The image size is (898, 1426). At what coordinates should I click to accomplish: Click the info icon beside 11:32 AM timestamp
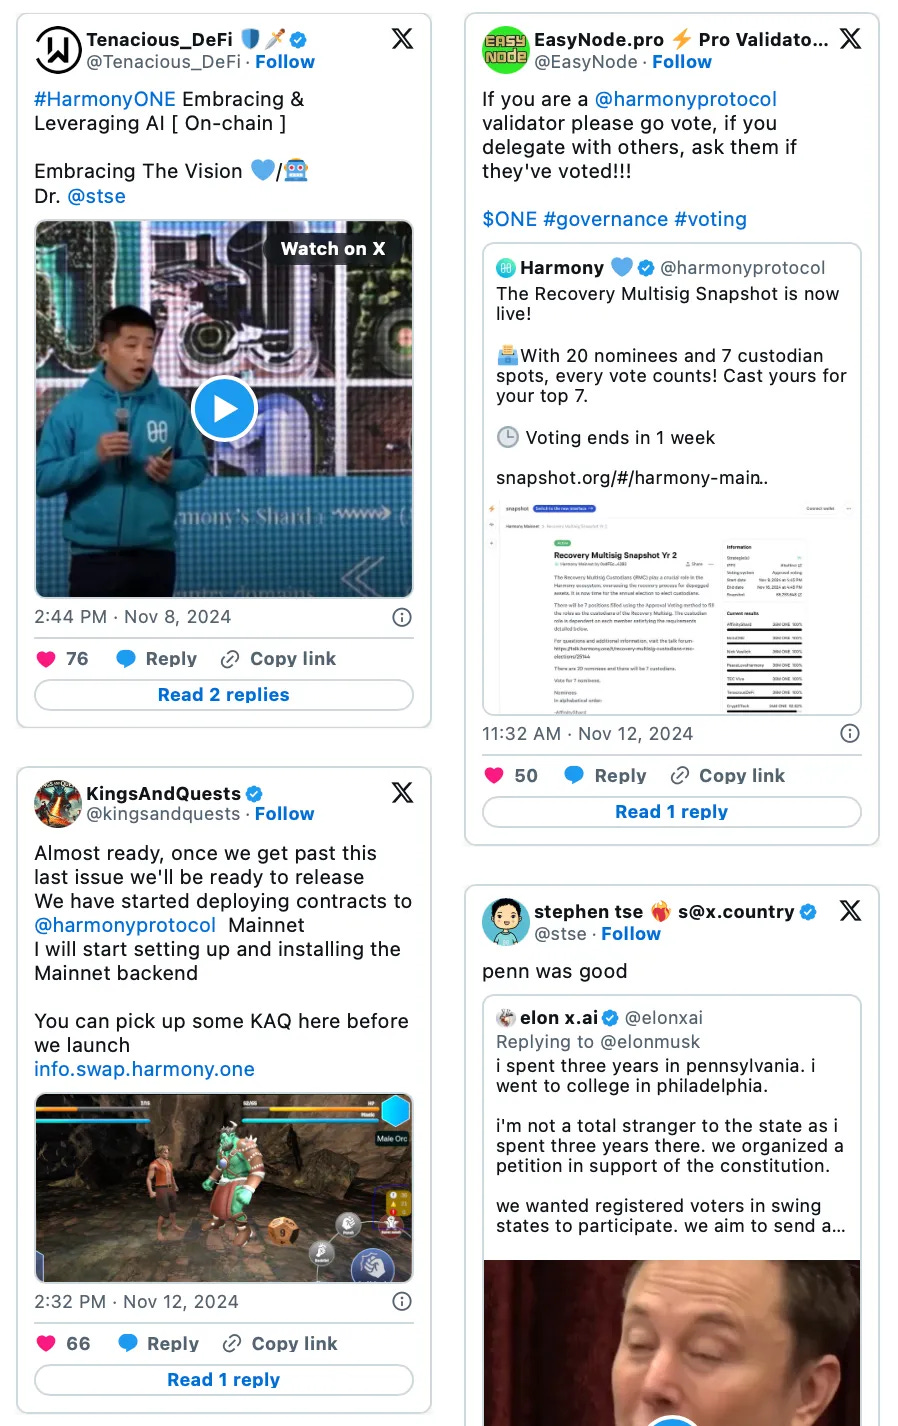pos(850,733)
